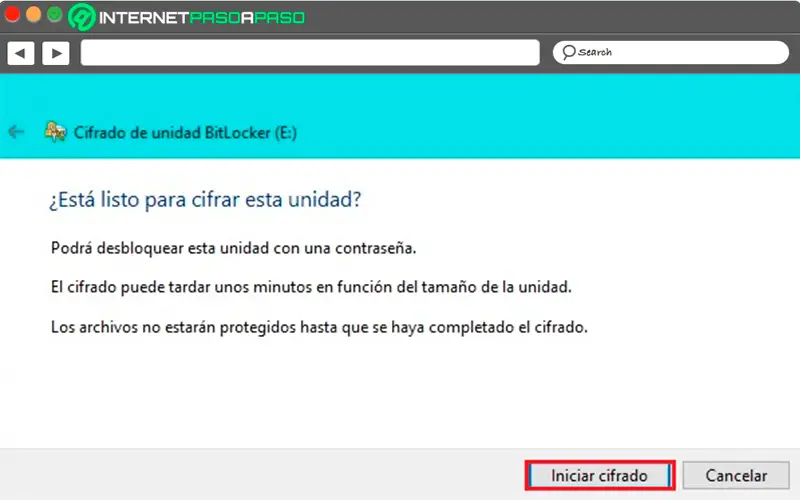Focus the empty address bar field
The image size is (800, 500).
coord(310,53)
